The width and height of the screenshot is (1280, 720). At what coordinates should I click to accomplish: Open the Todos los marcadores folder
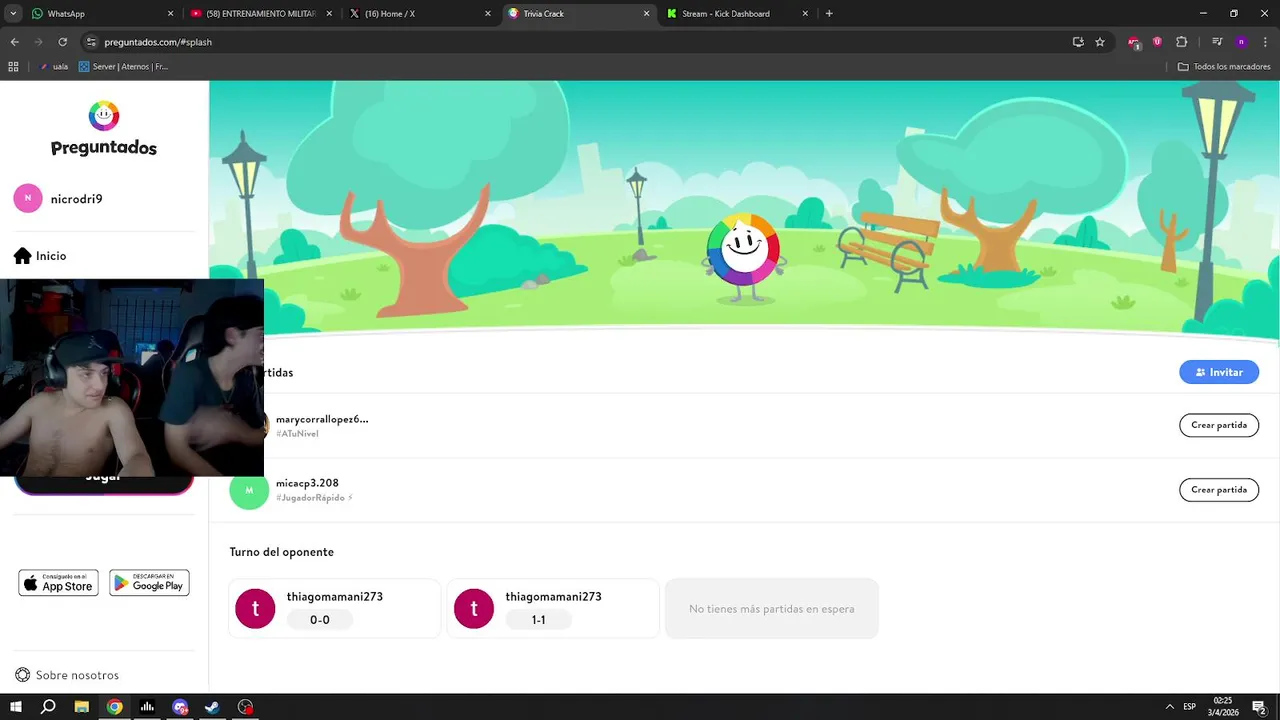click(1224, 66)
